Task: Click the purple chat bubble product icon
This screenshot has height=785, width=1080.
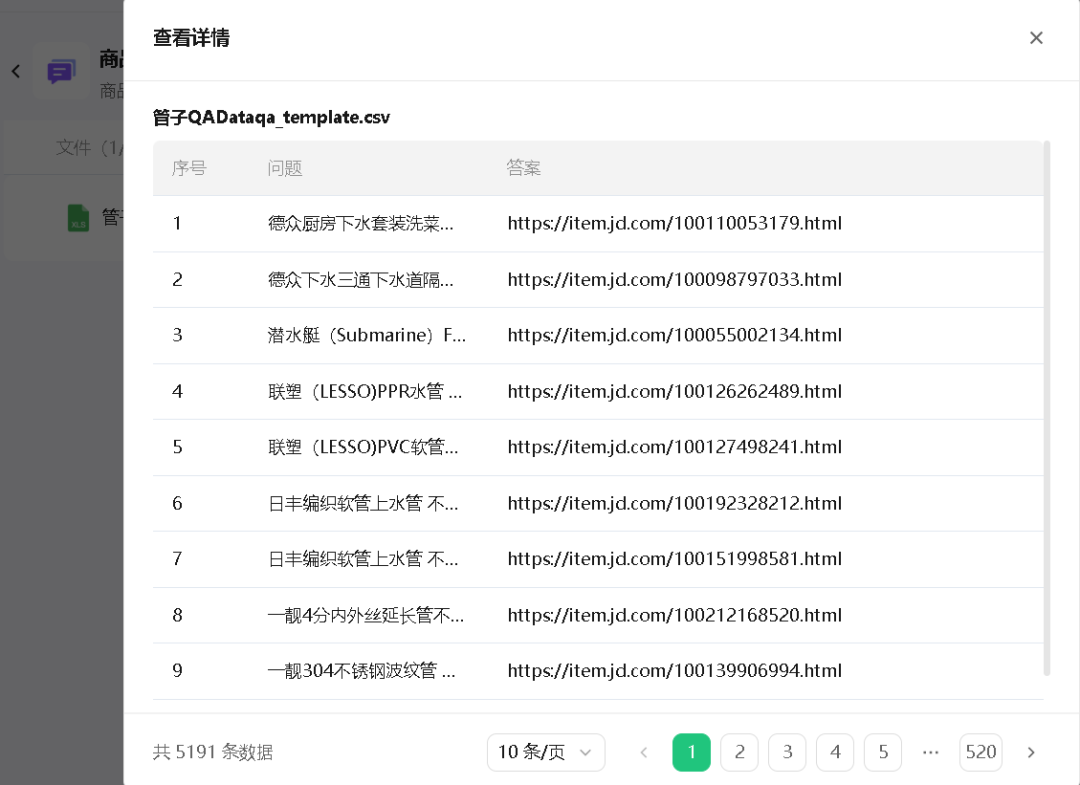Action: pyautogui.click(x=61, y=71)
